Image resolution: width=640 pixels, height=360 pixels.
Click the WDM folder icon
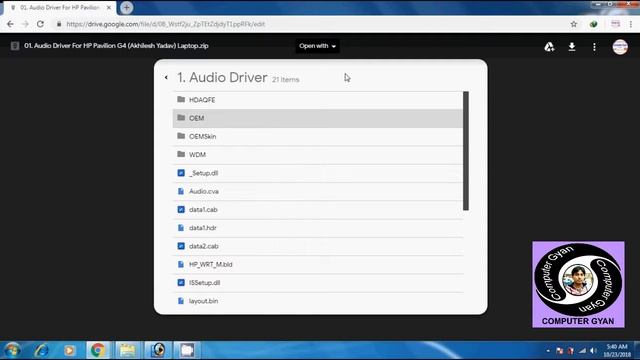(181, 154)
